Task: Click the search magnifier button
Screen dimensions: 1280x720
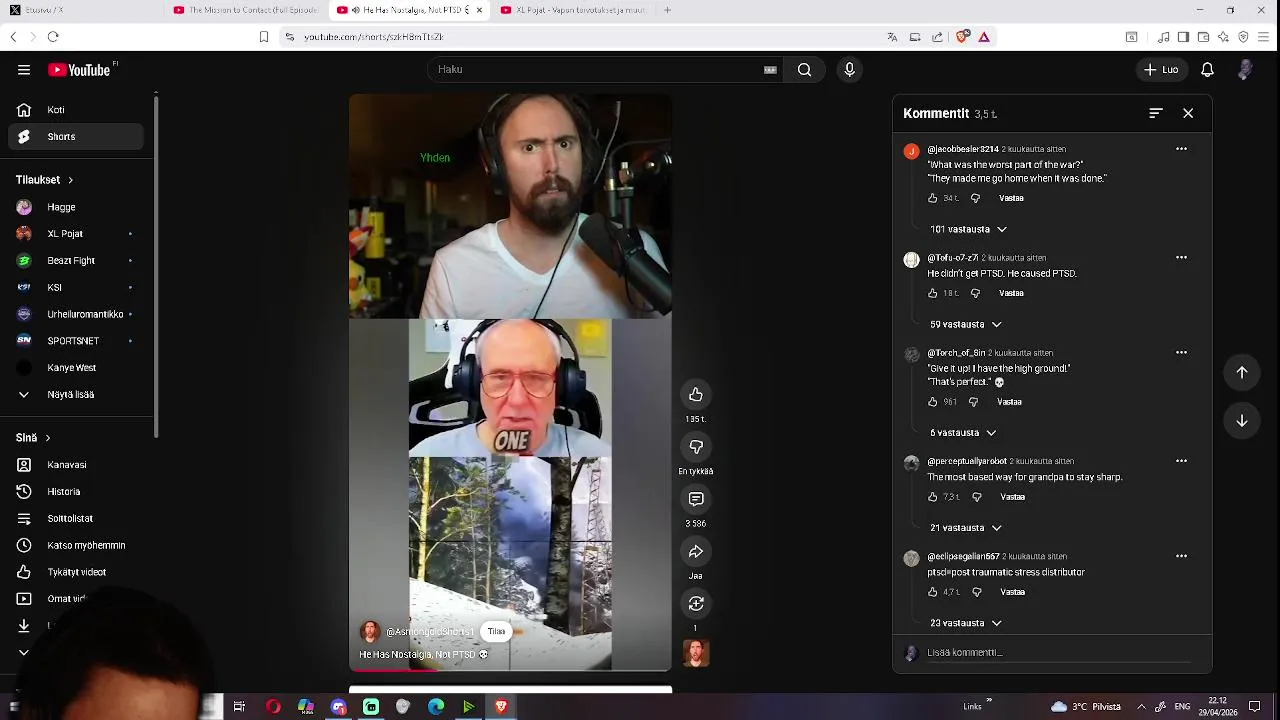Action: [x=804, y=70]
